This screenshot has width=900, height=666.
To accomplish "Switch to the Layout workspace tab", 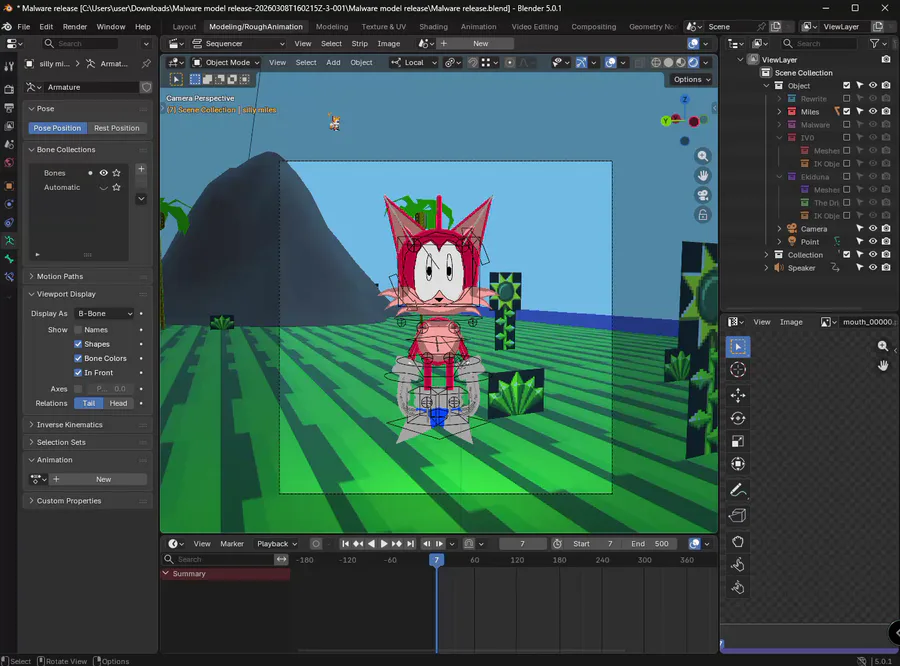I will click(184, 26).
